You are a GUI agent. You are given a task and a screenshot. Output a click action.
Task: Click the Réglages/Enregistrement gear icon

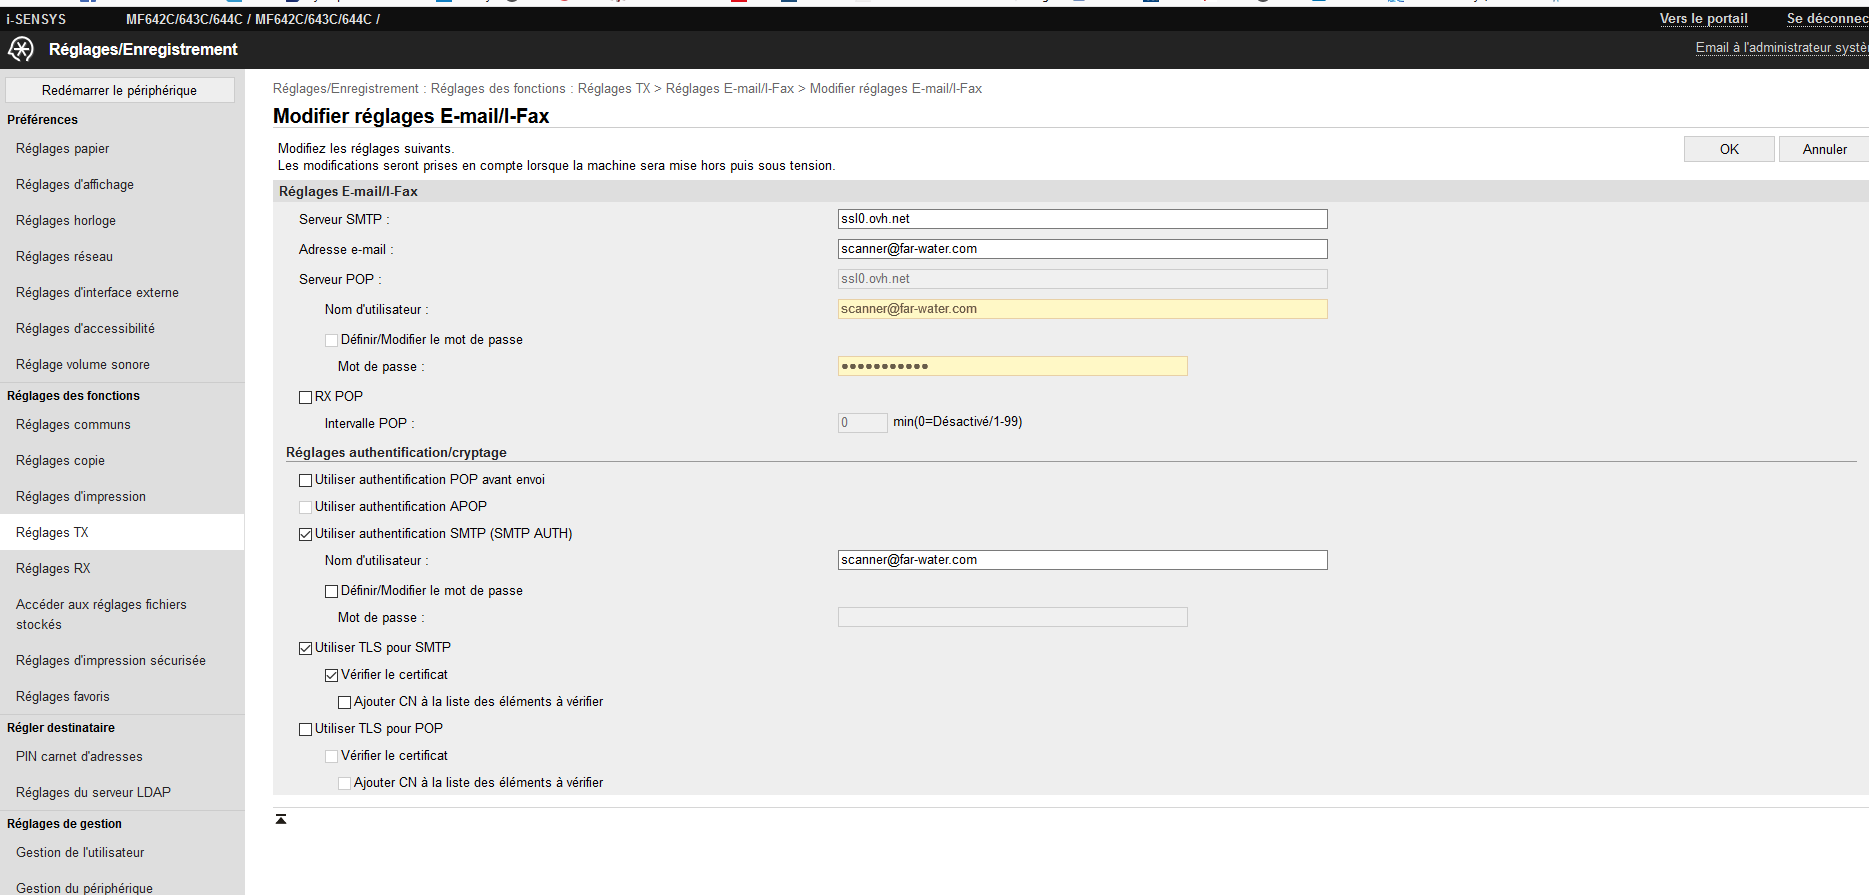click(21, 49)
